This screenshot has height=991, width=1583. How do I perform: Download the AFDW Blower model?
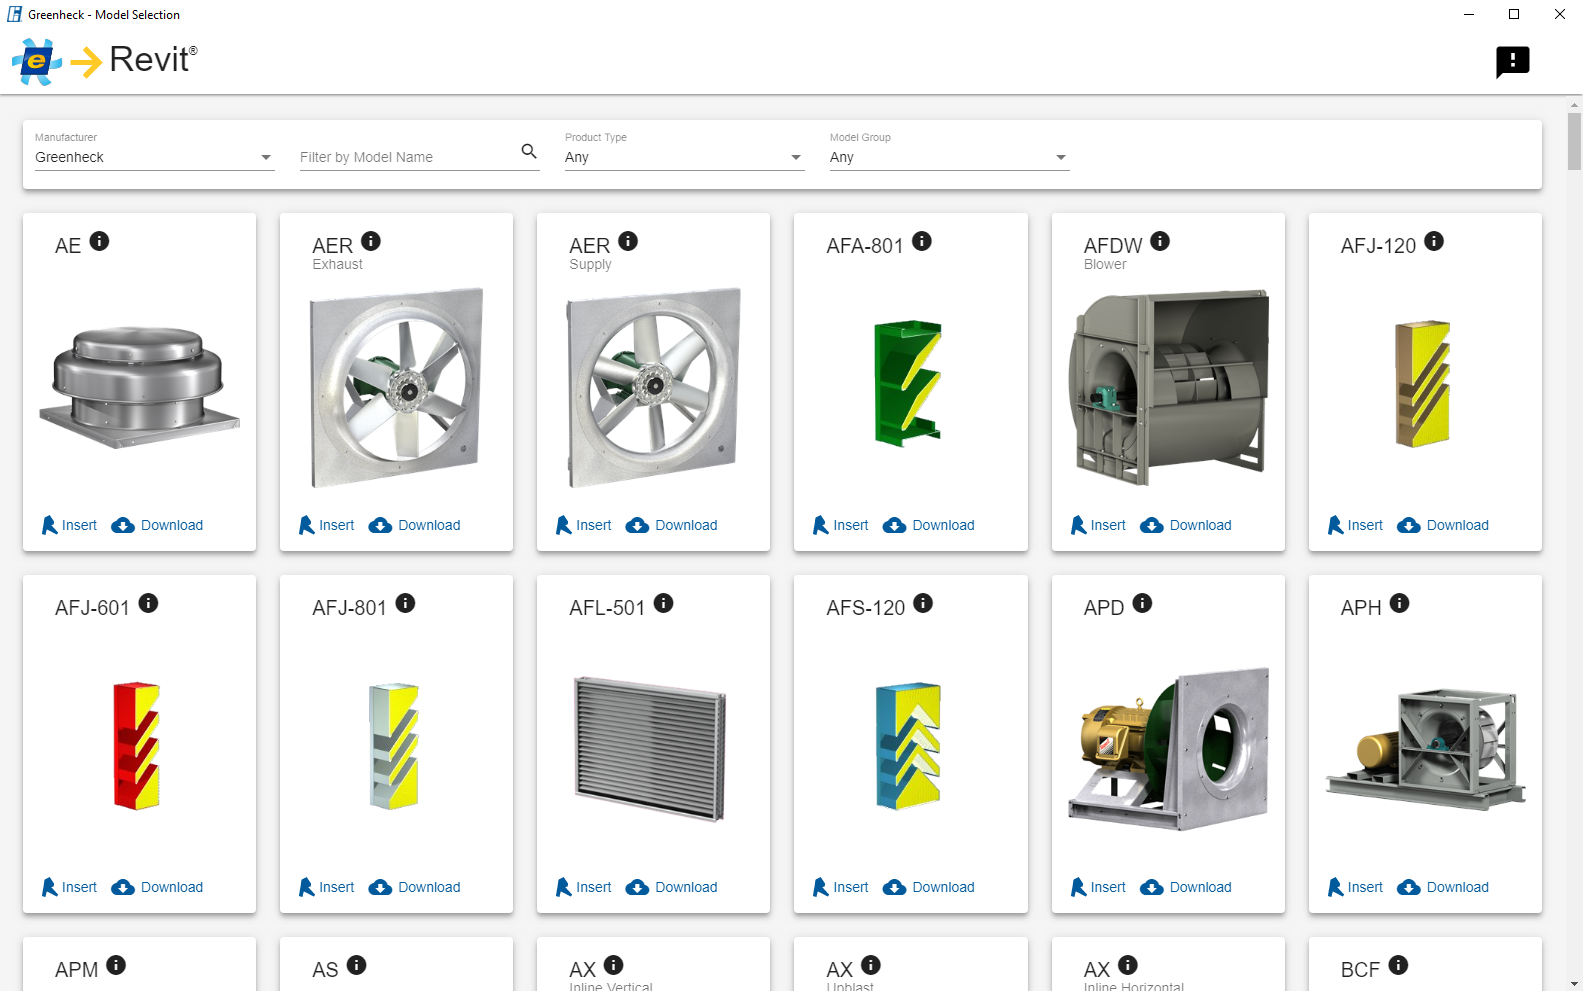[x=1186, y=525]
